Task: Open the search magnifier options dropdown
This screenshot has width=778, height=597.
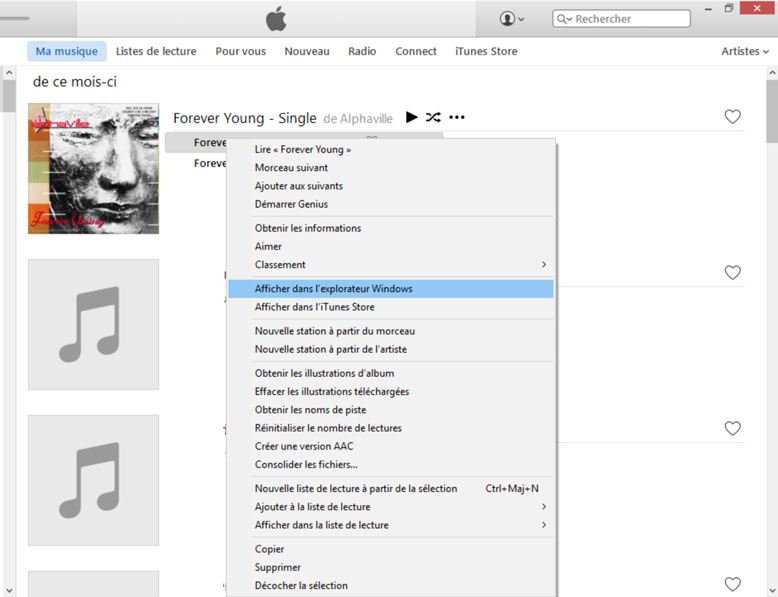Action: [x=564, y=19]
